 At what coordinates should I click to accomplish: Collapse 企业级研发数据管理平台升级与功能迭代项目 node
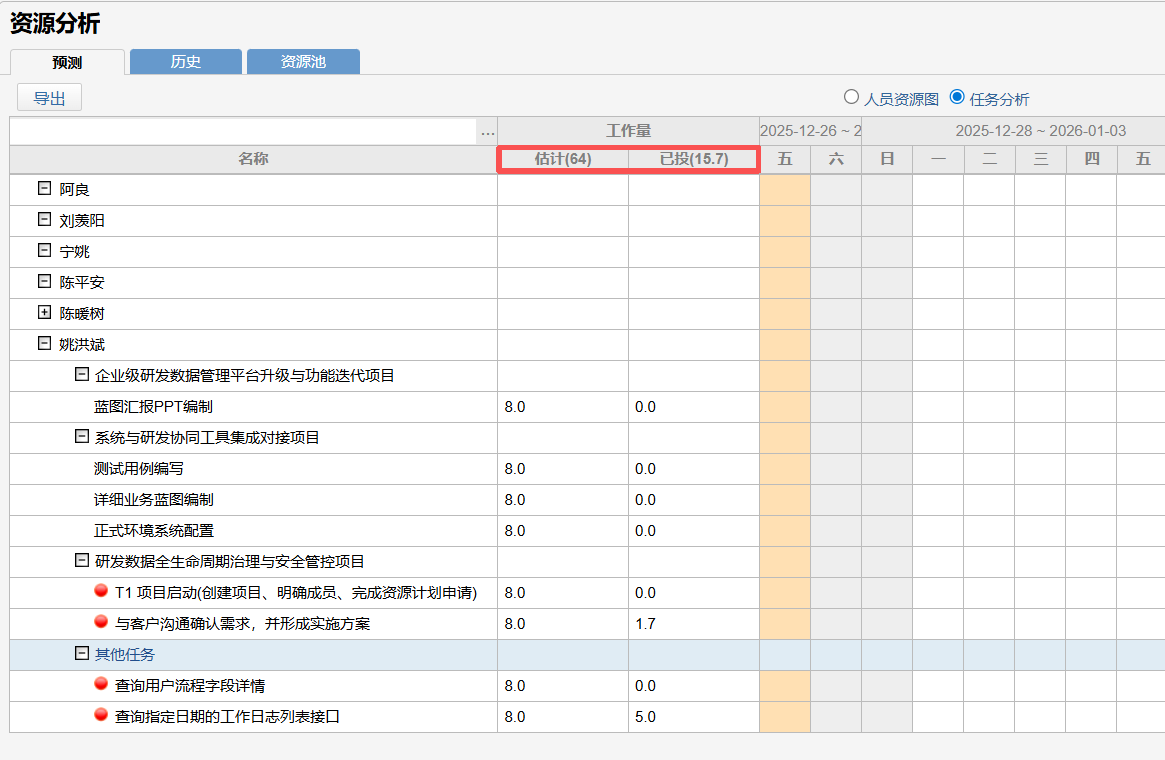[82, 374]
